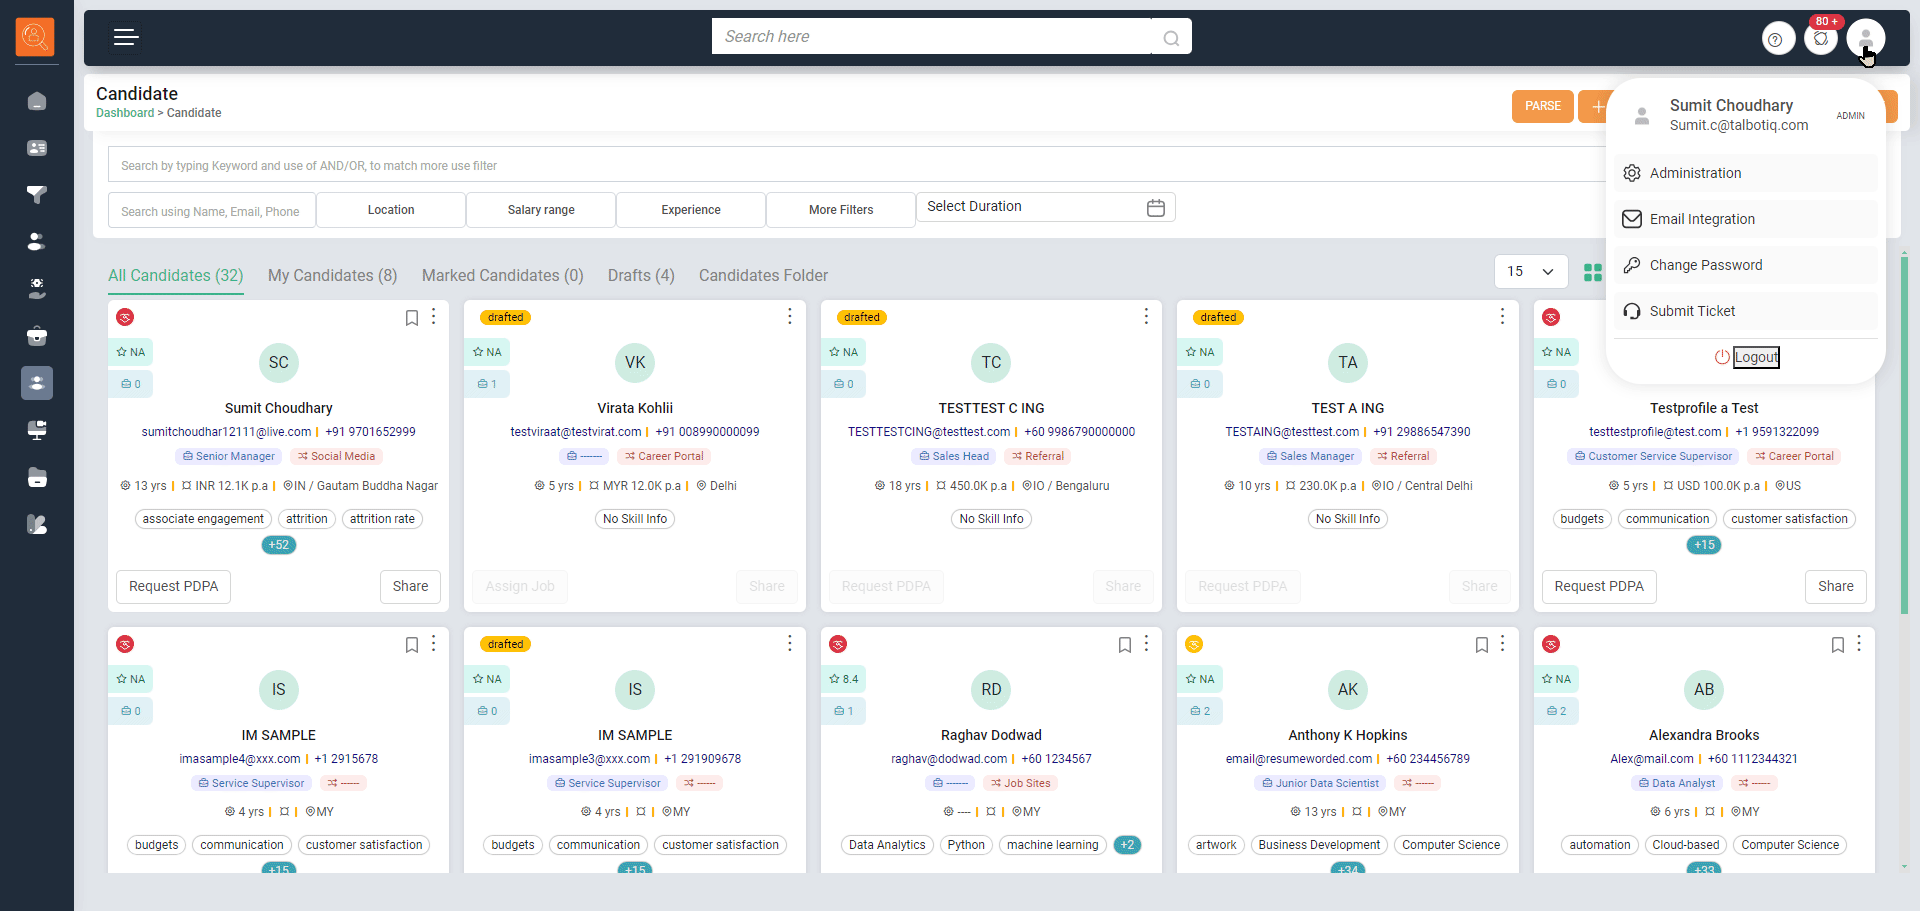
Task: Bookmark the Raghav Dodwad candidate card
Action: tap(1124, 645)
